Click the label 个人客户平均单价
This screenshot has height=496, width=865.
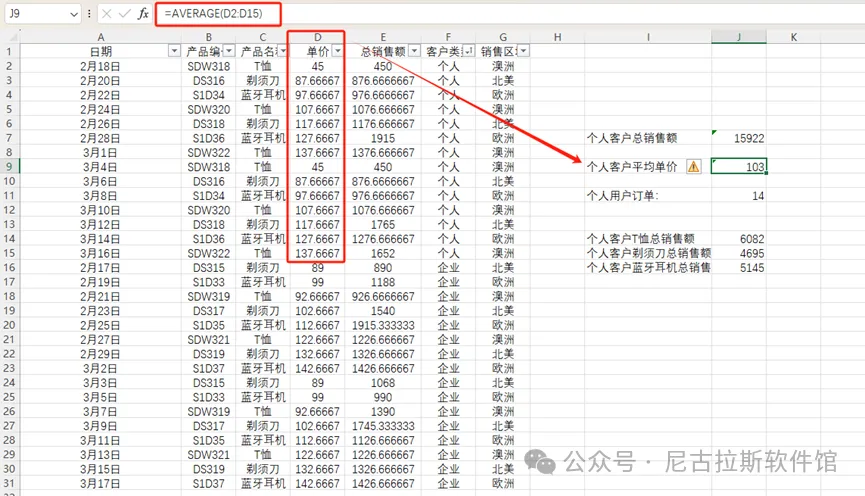(632, 167)
